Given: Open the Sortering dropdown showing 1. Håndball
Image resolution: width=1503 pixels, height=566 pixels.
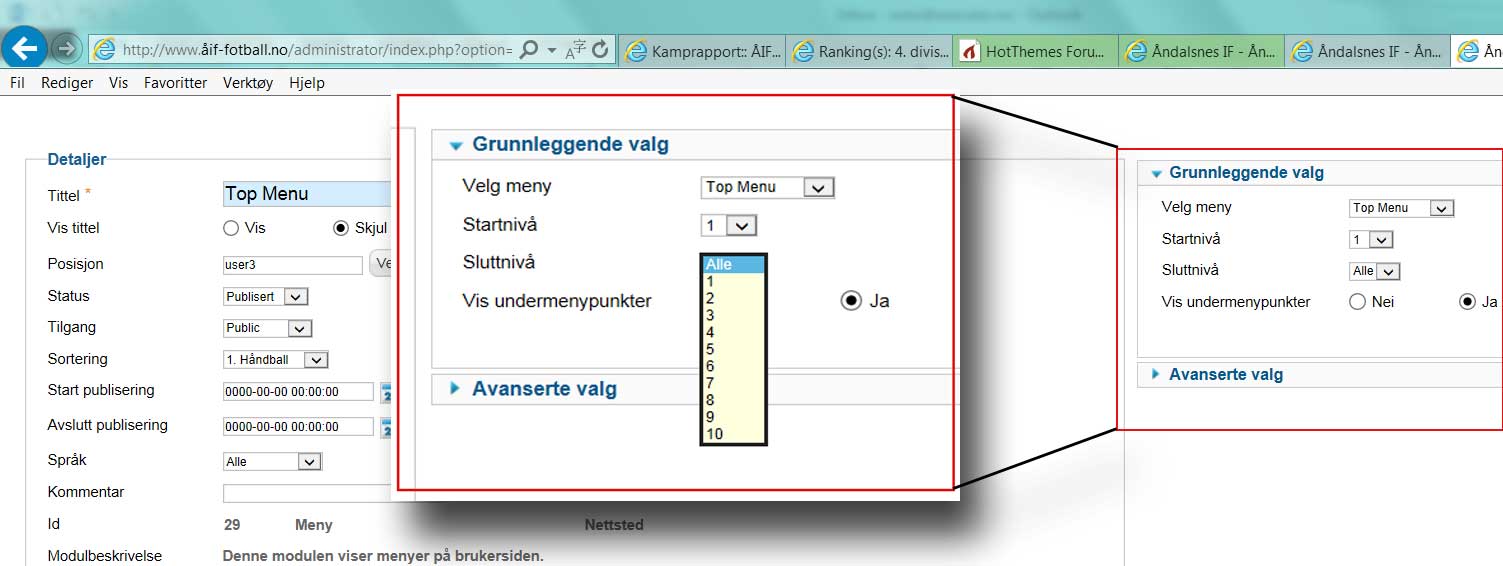Looking at the screenshot, I should (275, 359).
